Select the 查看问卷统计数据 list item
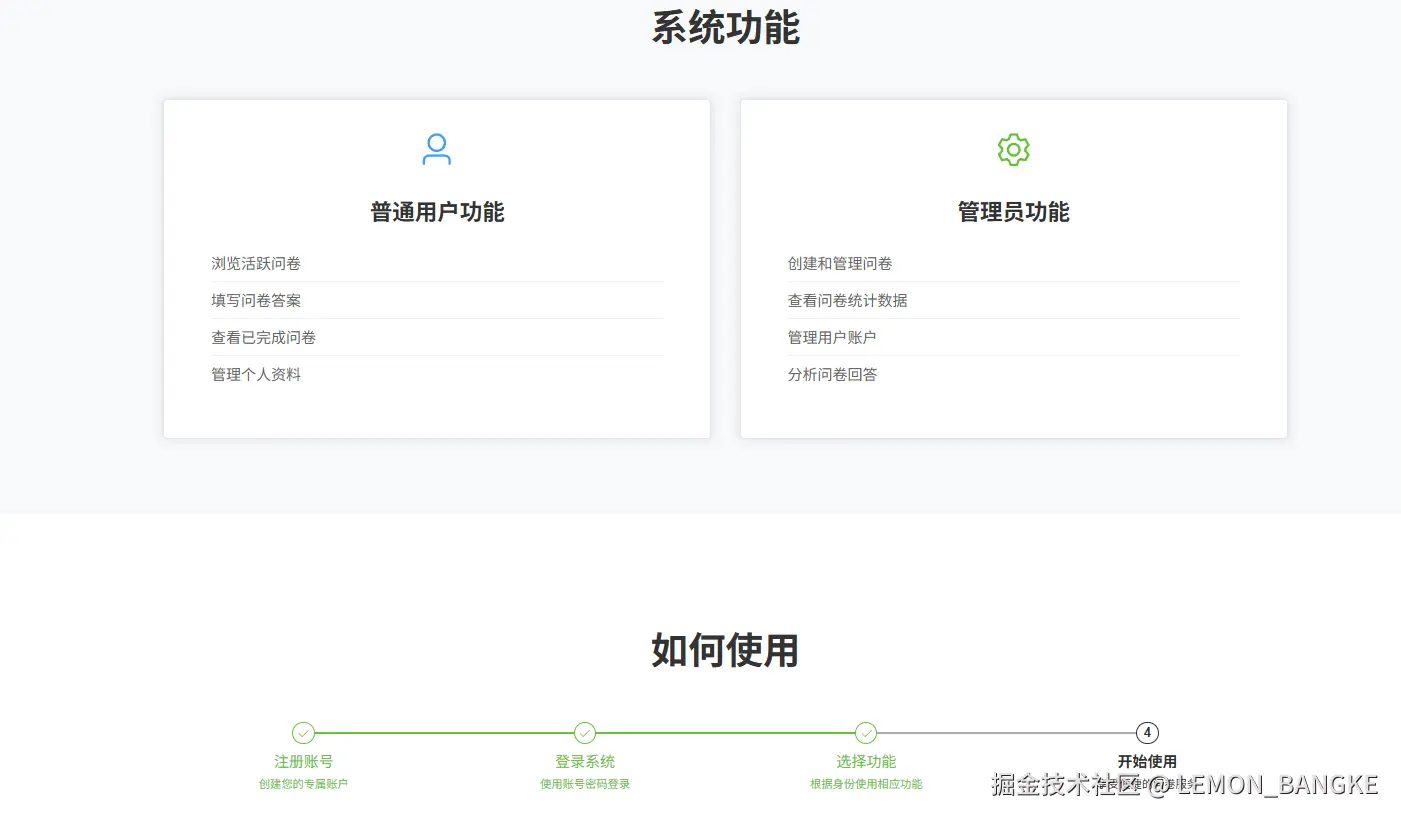Viewport: 1401px width, 821px height. click(x=1013, y=301)
